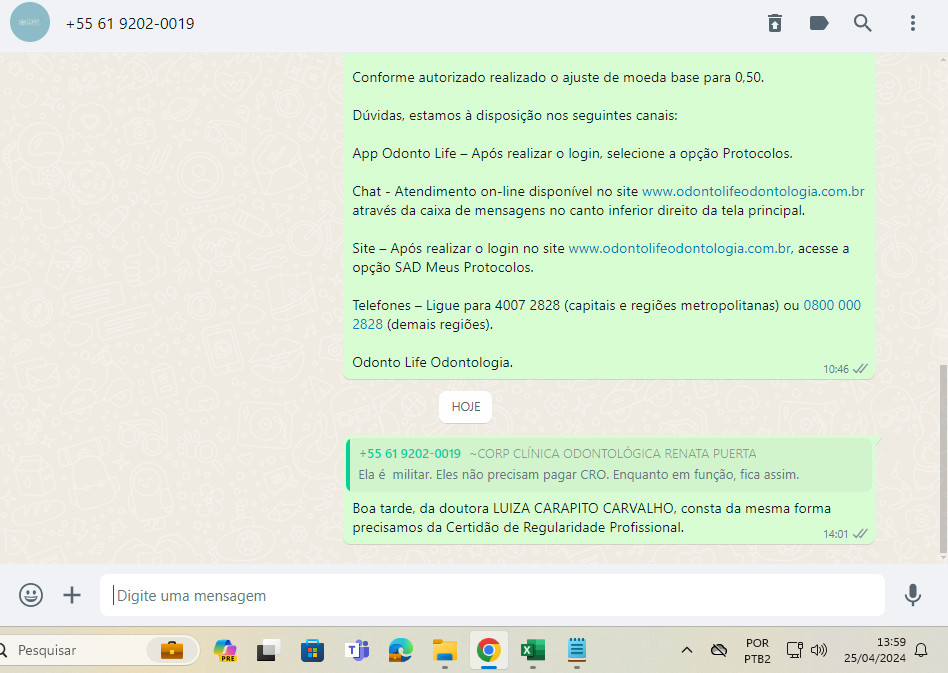Screen dimensions: 948x673
Task: Open File Explorer taskbar icon
Action: point(444,650)
